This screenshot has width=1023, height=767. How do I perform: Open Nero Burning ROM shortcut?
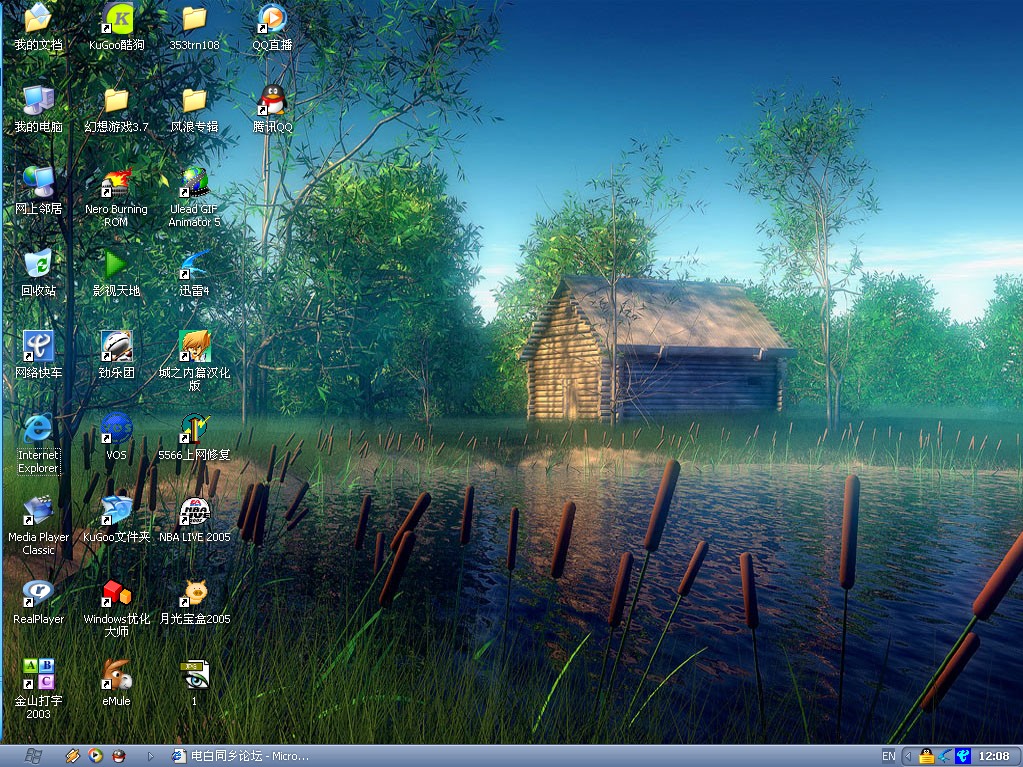116,183
